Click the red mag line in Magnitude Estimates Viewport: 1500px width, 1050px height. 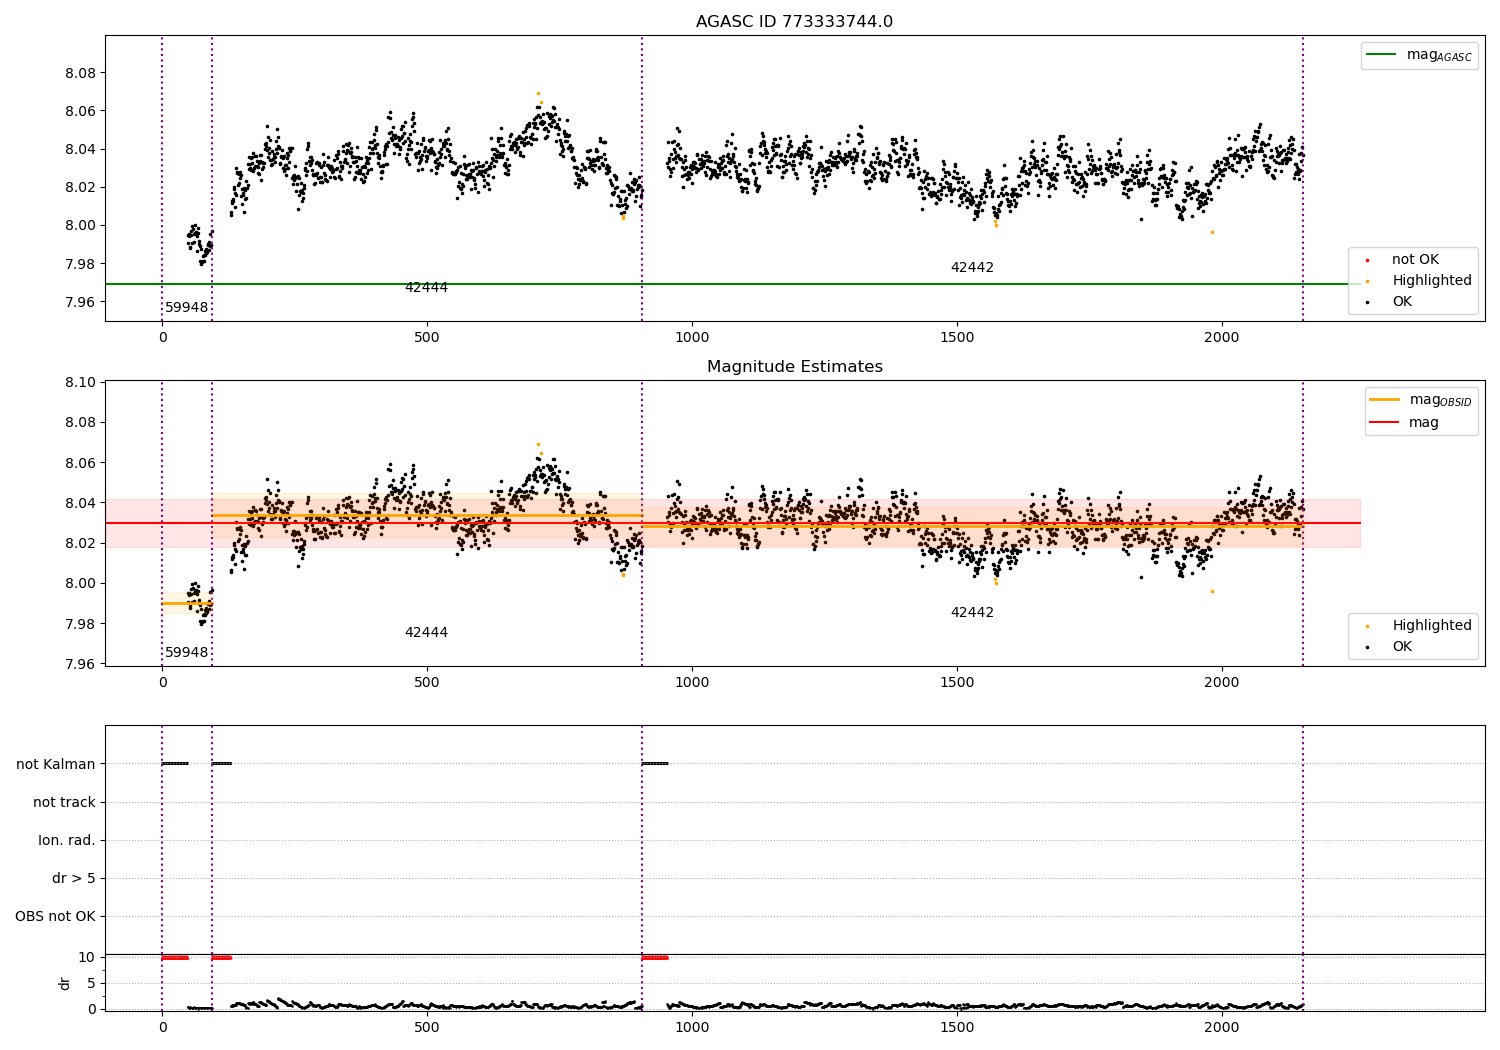coord(733,523)
